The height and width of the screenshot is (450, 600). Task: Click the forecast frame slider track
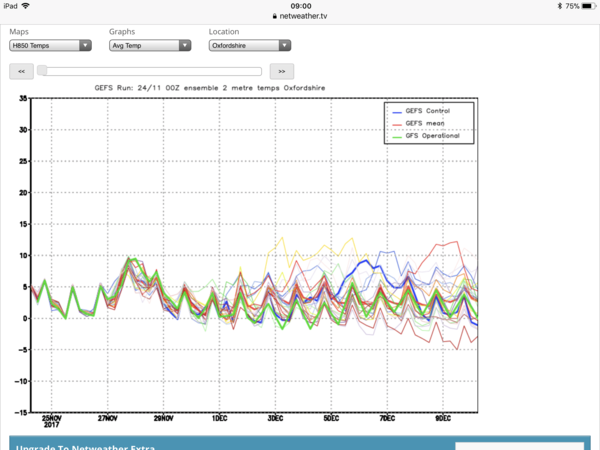150,71
